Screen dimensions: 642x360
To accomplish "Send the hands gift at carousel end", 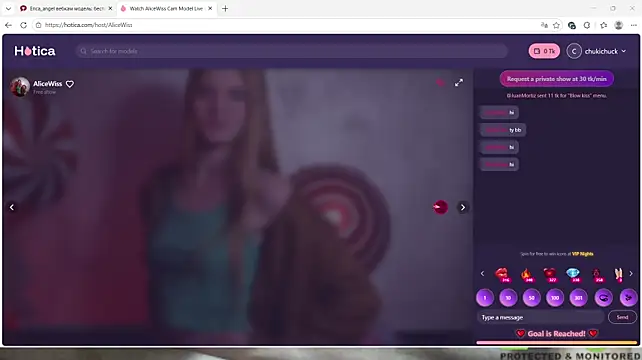I will [x=618, y=274].
